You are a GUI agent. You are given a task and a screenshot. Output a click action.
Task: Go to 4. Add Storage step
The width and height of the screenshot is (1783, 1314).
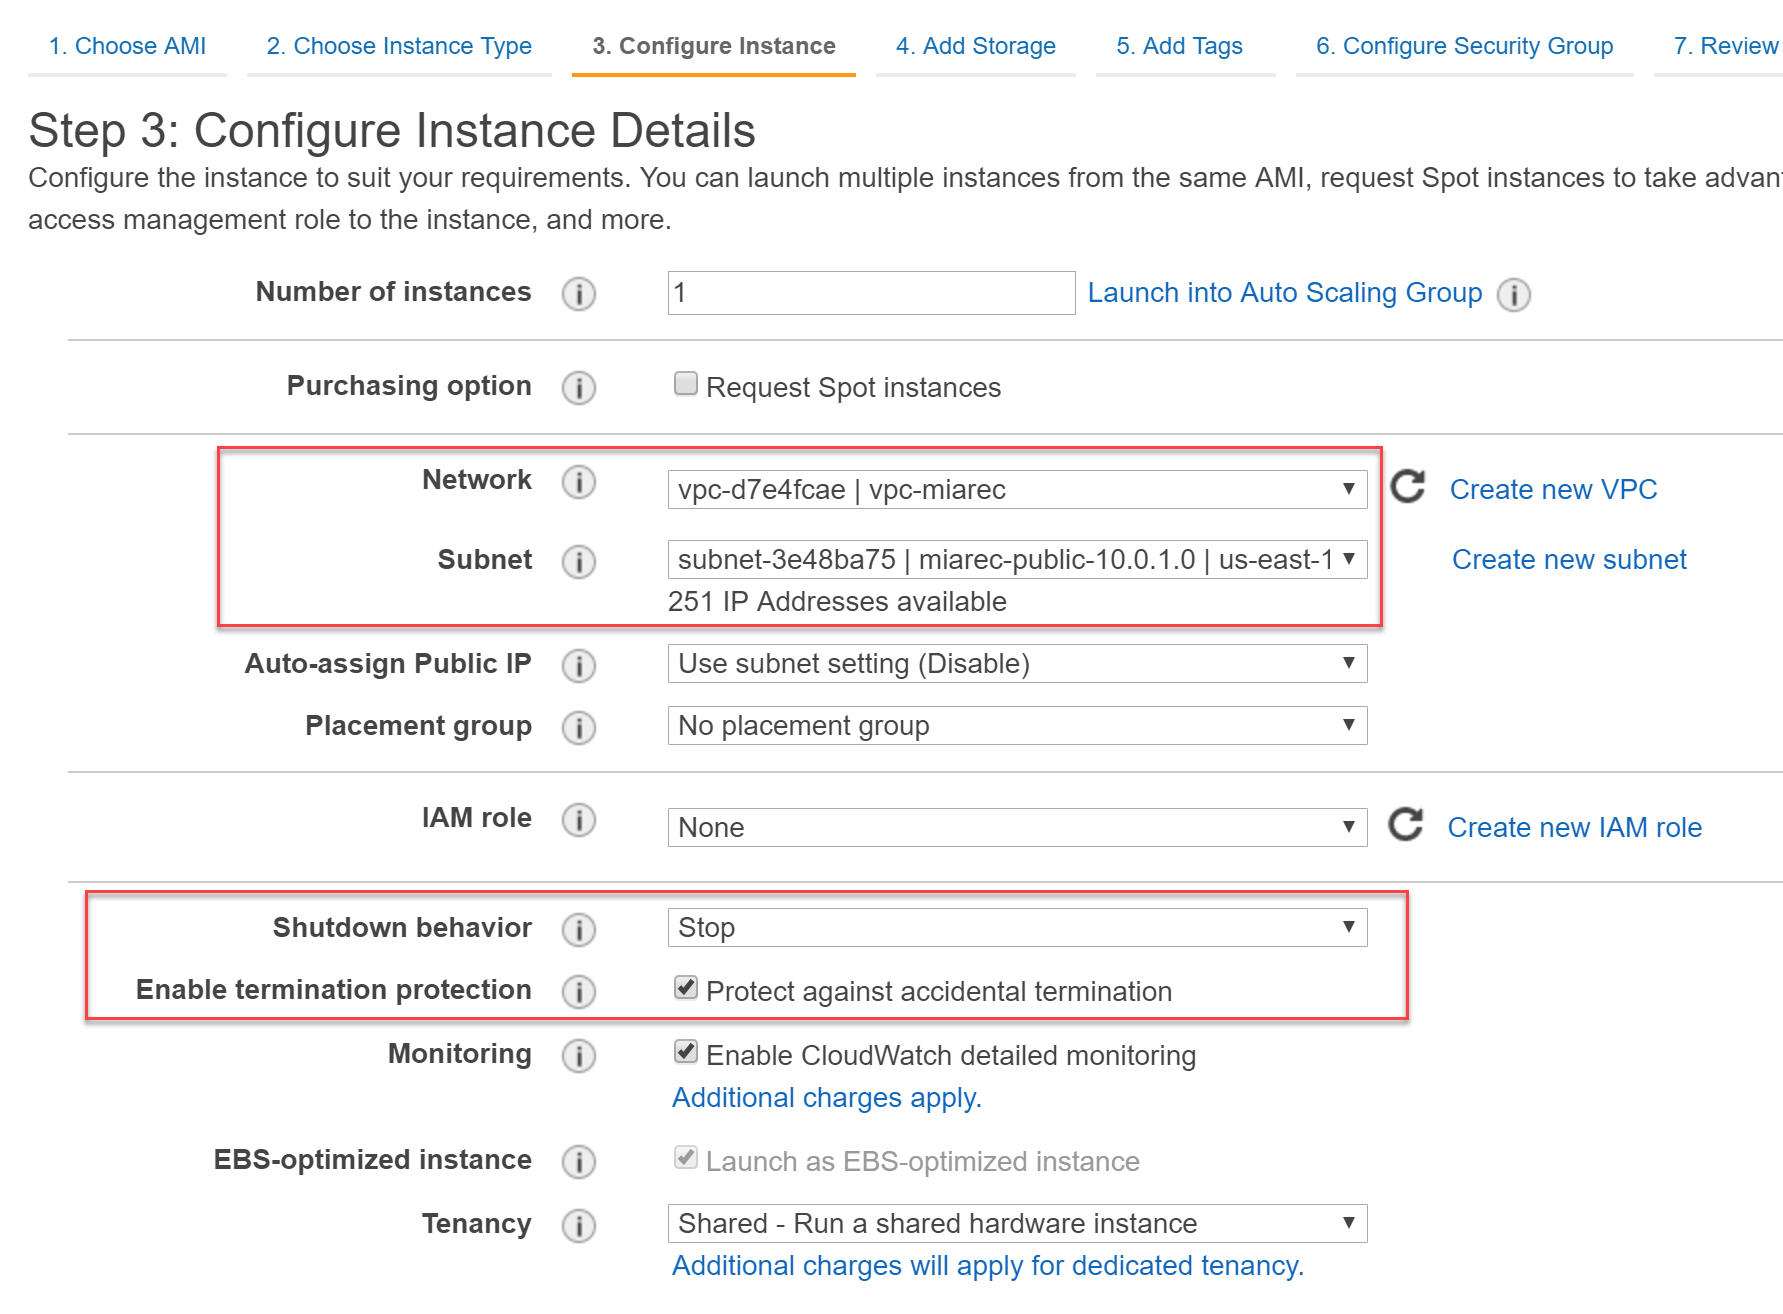tap(976, 46)
